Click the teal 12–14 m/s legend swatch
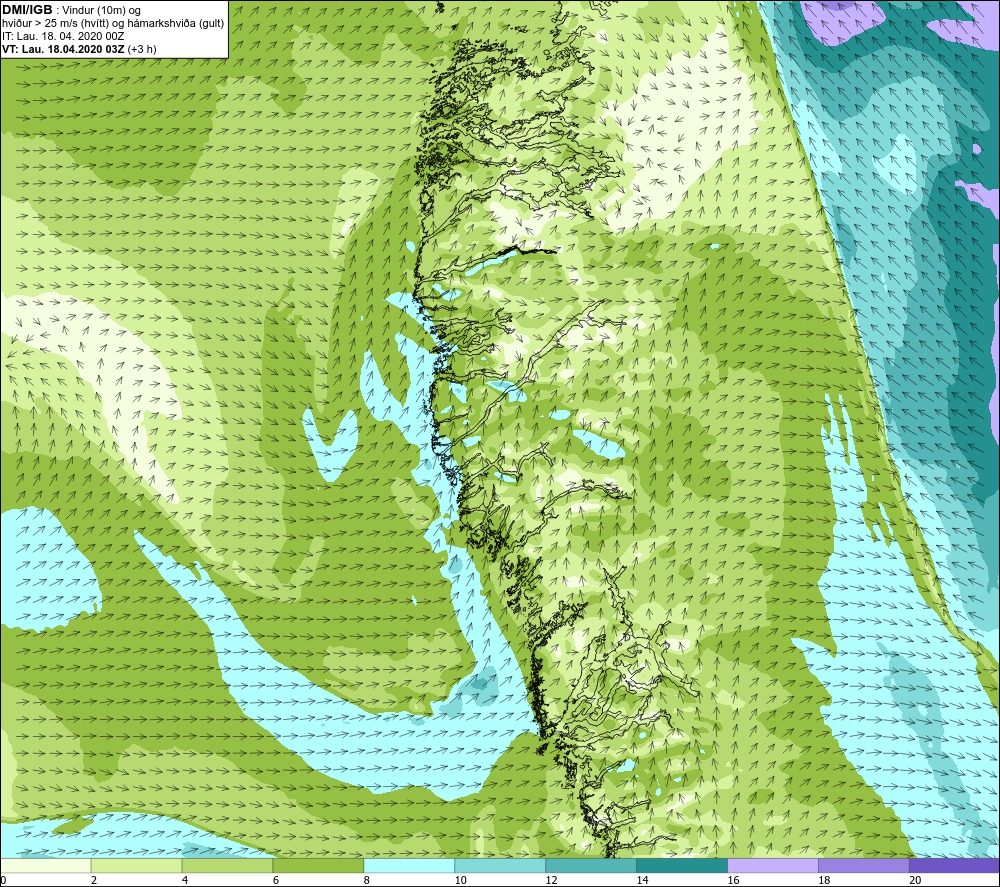The height and width of the screenshot is (887, 1000). [591, 866]
